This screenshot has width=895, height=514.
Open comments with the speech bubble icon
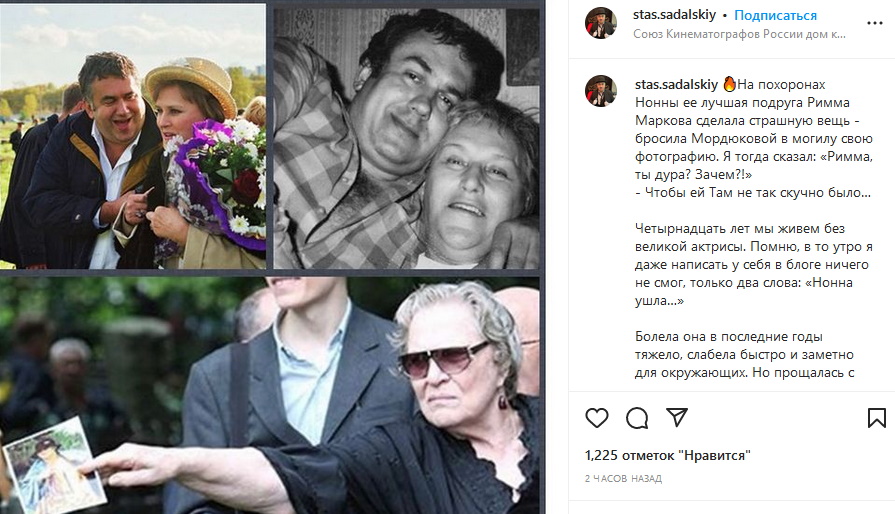point(636,418)
